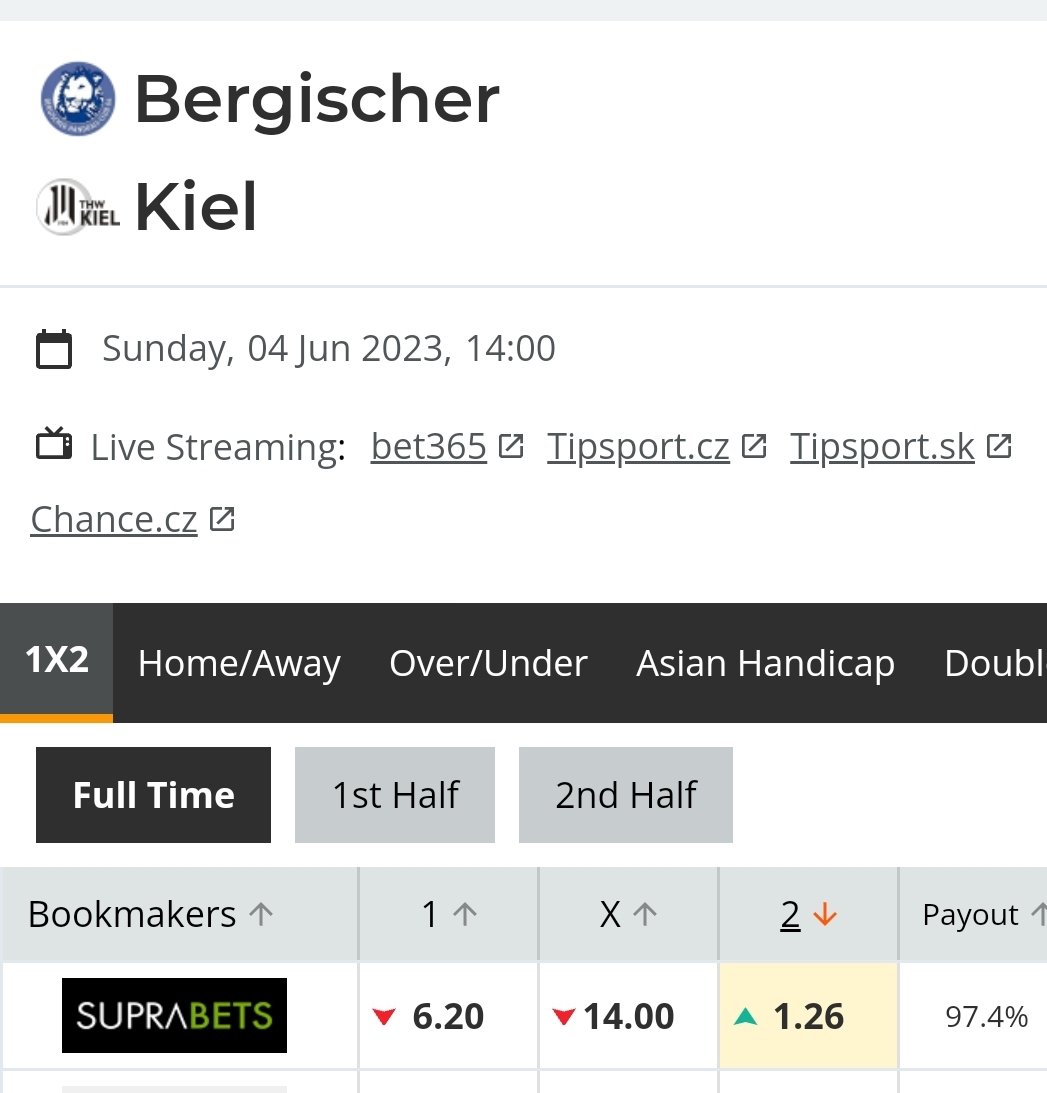Open the Suprabets bookmaker logo

tap(174, 1016)
